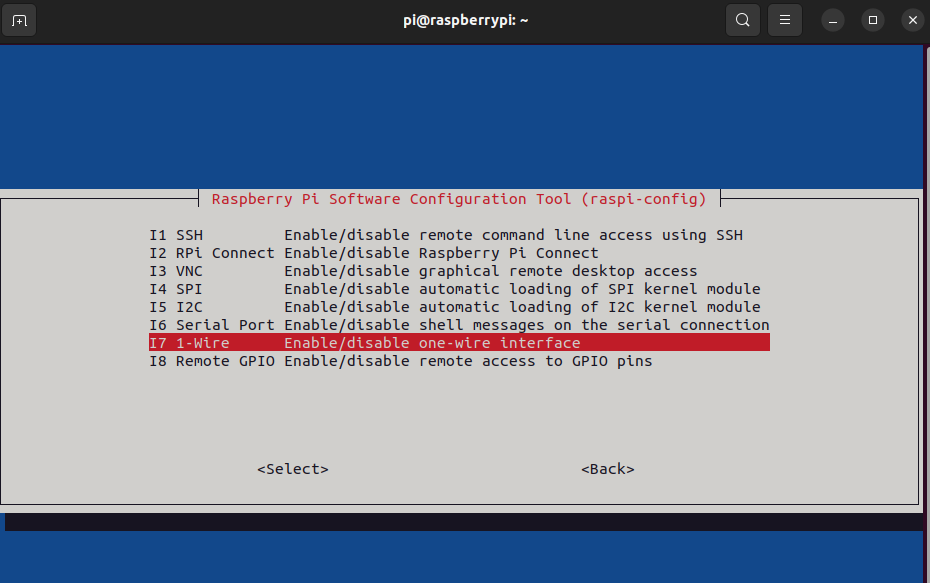Click the terminal vertical scrollbar

[x=927, y=314]
